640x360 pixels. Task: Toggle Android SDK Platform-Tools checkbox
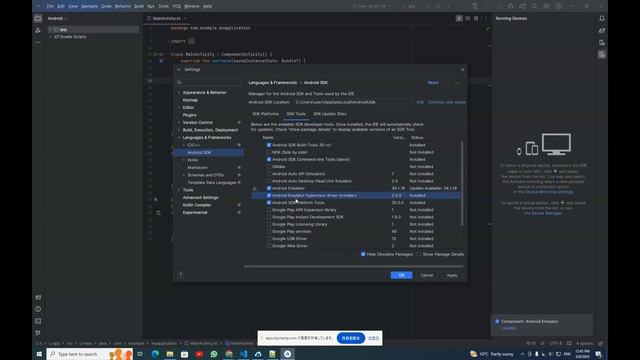coord(269,202)
